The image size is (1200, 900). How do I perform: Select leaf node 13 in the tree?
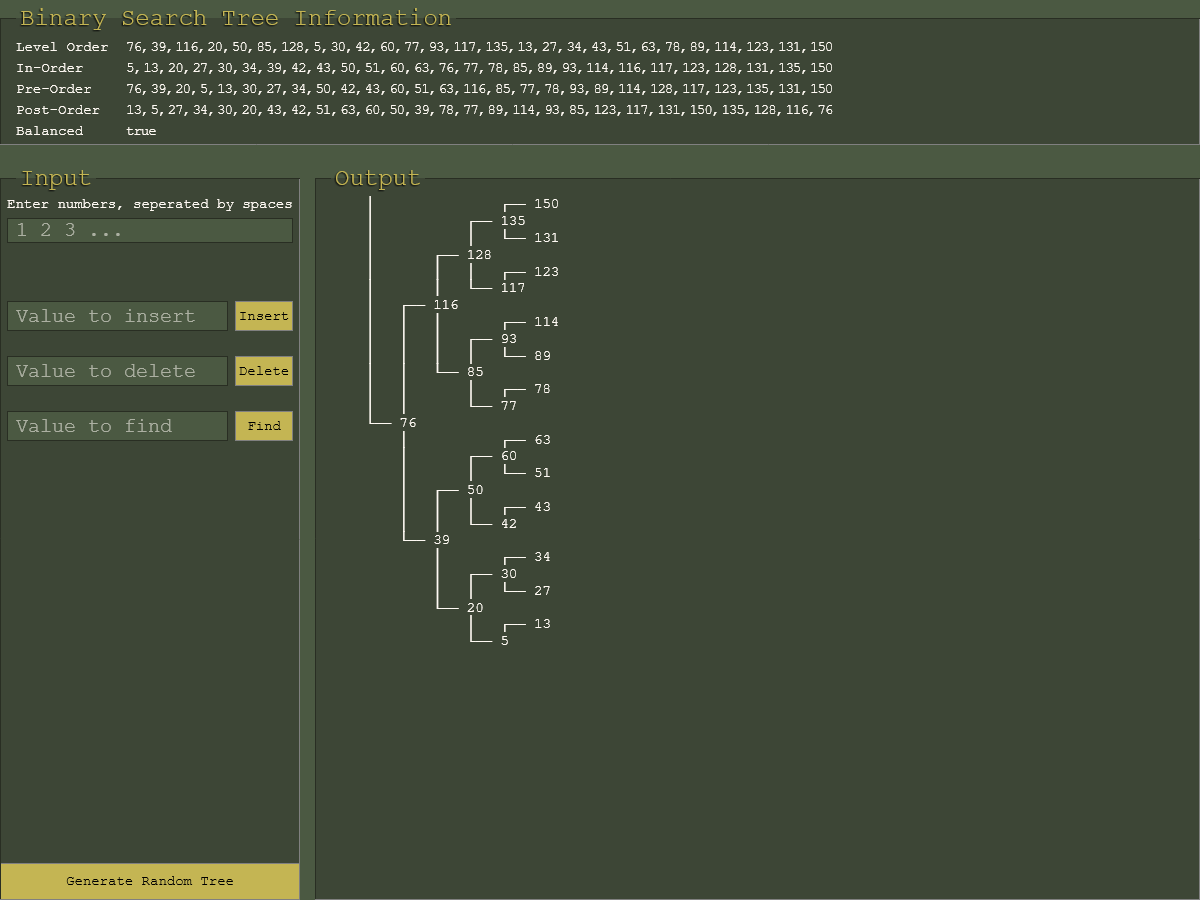tap(542, 624)
